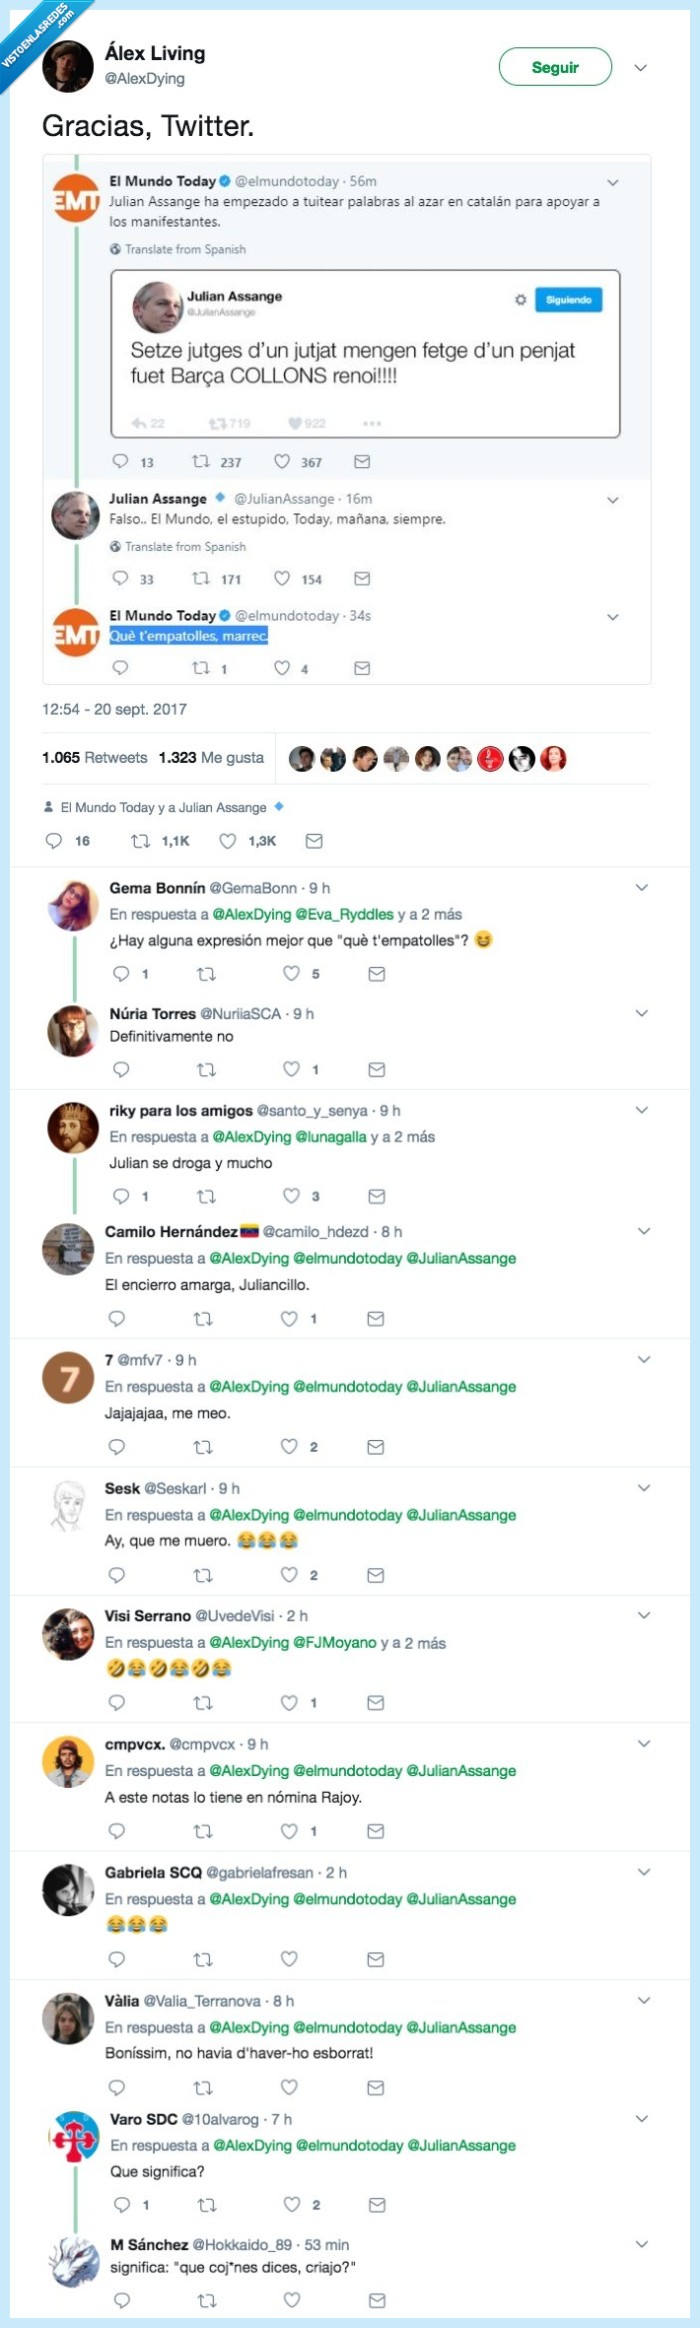This screenshot has width=700, height=2328.
Task: Retweet the main tweet showing 1,1K
Action: click(x=141, y=841)
